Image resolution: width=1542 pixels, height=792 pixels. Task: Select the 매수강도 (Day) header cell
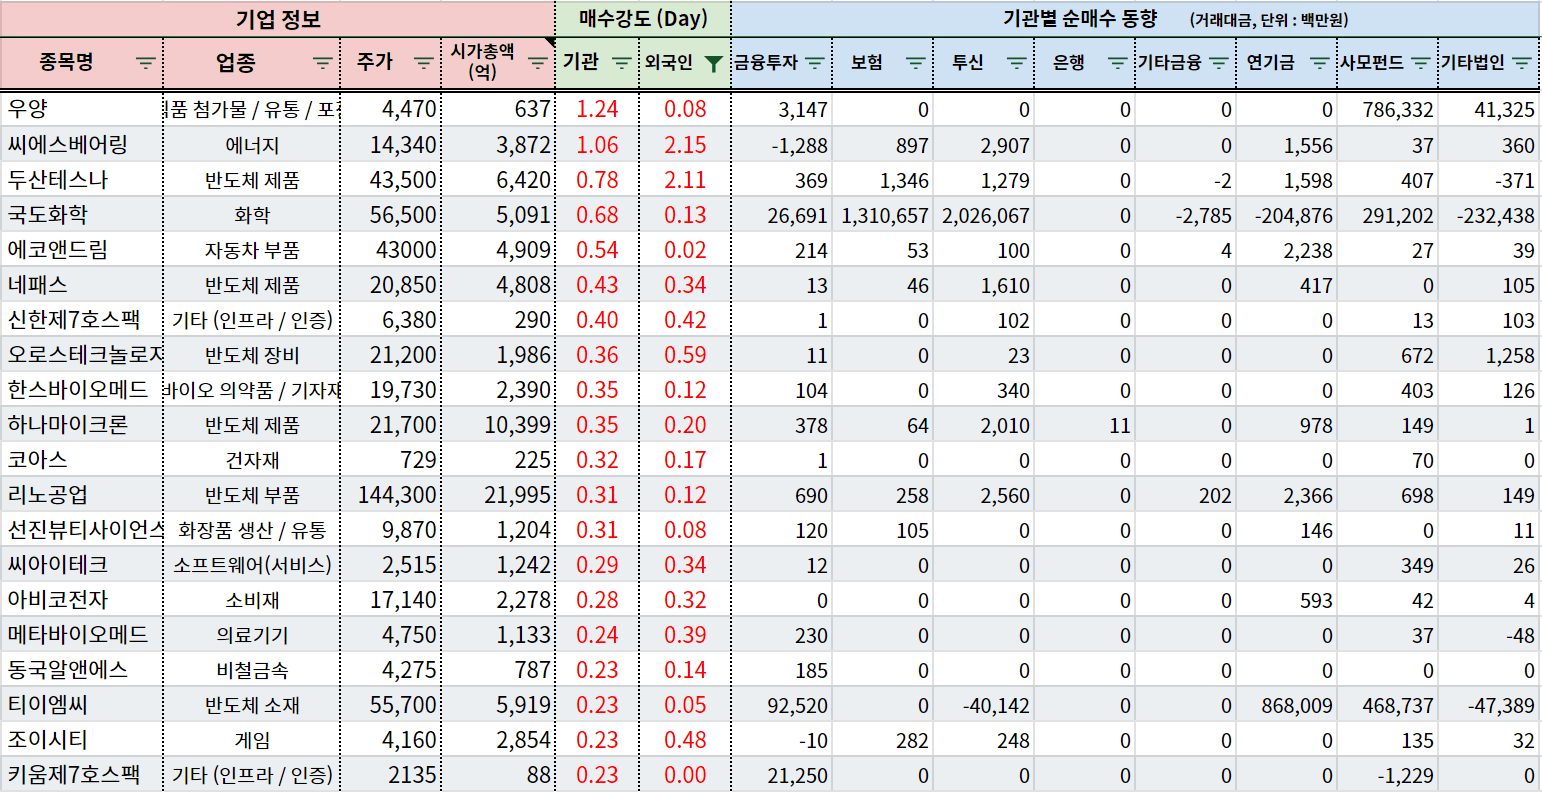(x=643, y=19)
